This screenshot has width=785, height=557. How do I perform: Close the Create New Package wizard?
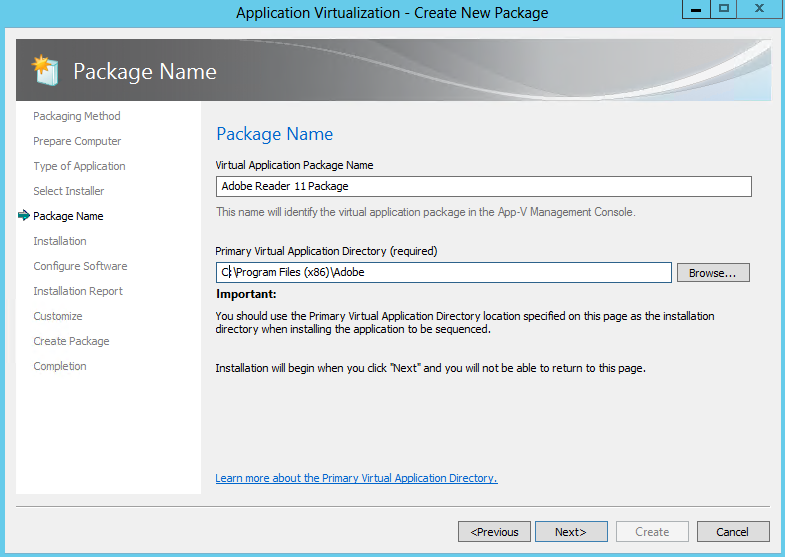pos(759,9)
